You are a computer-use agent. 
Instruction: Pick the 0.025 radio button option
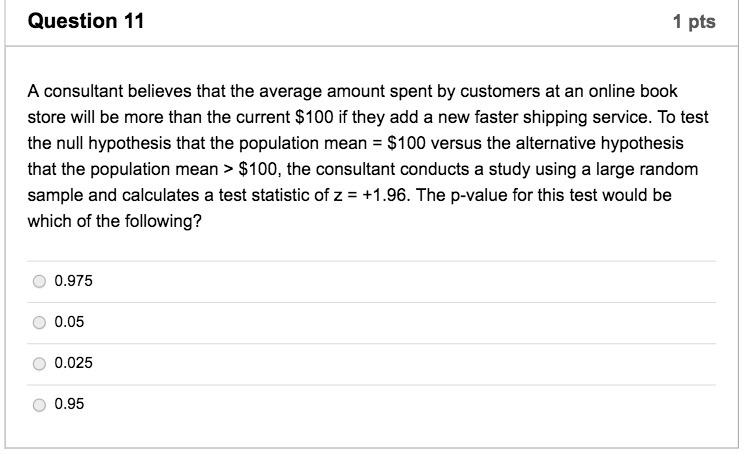coord(39,364)
